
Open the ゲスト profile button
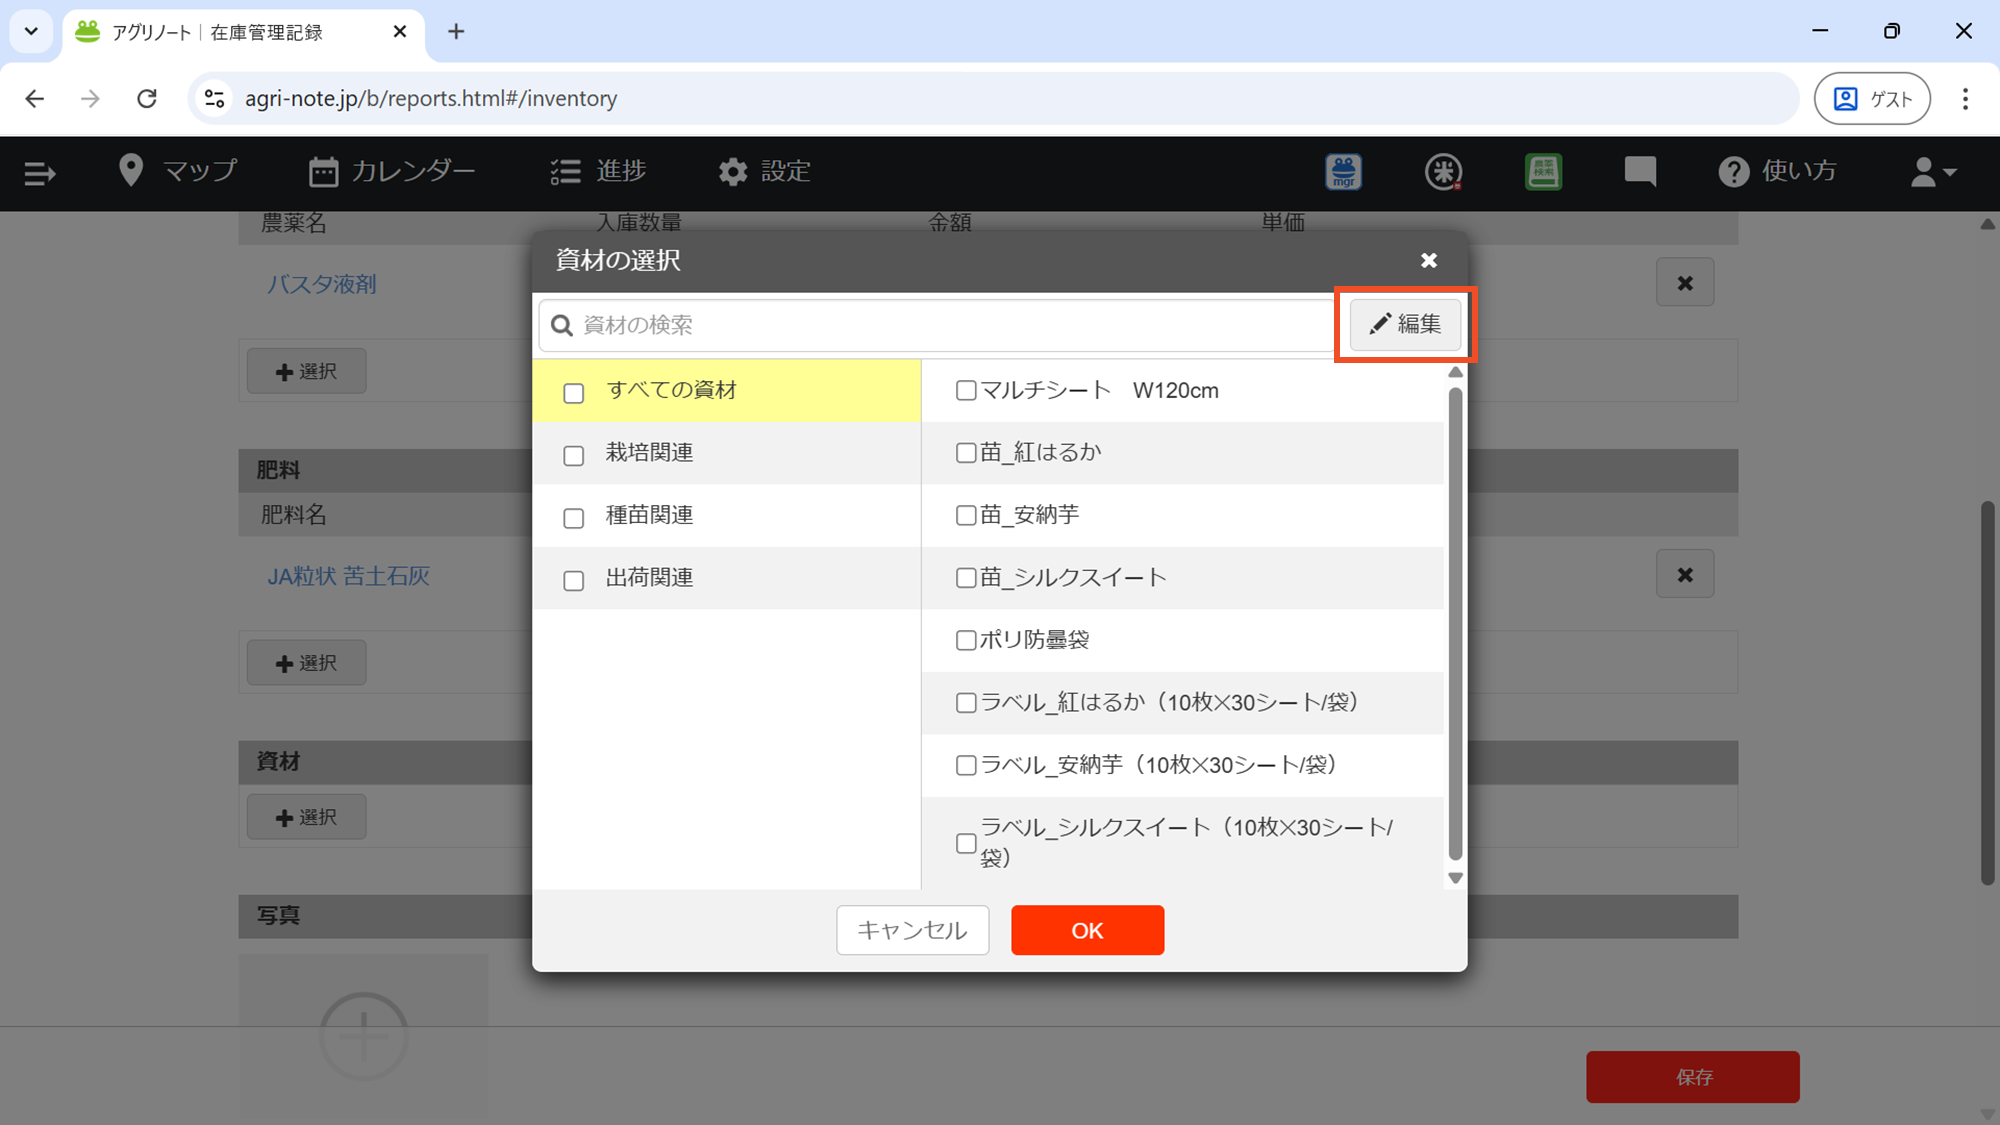click(1872, 98)
